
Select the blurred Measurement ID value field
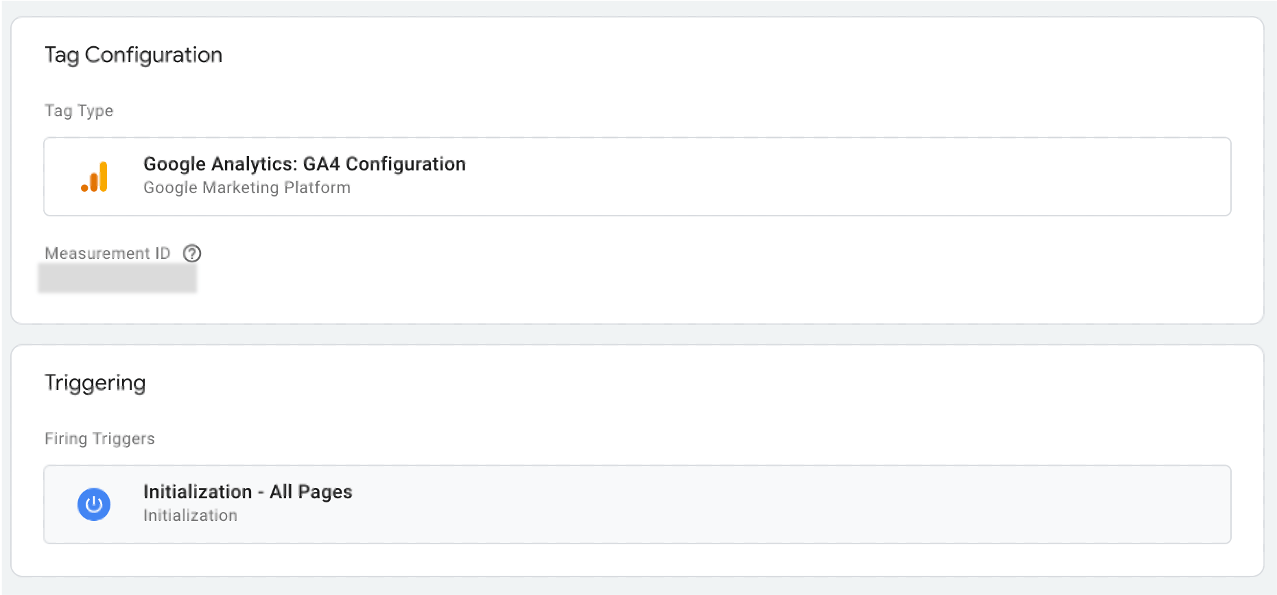click(117, 278)
